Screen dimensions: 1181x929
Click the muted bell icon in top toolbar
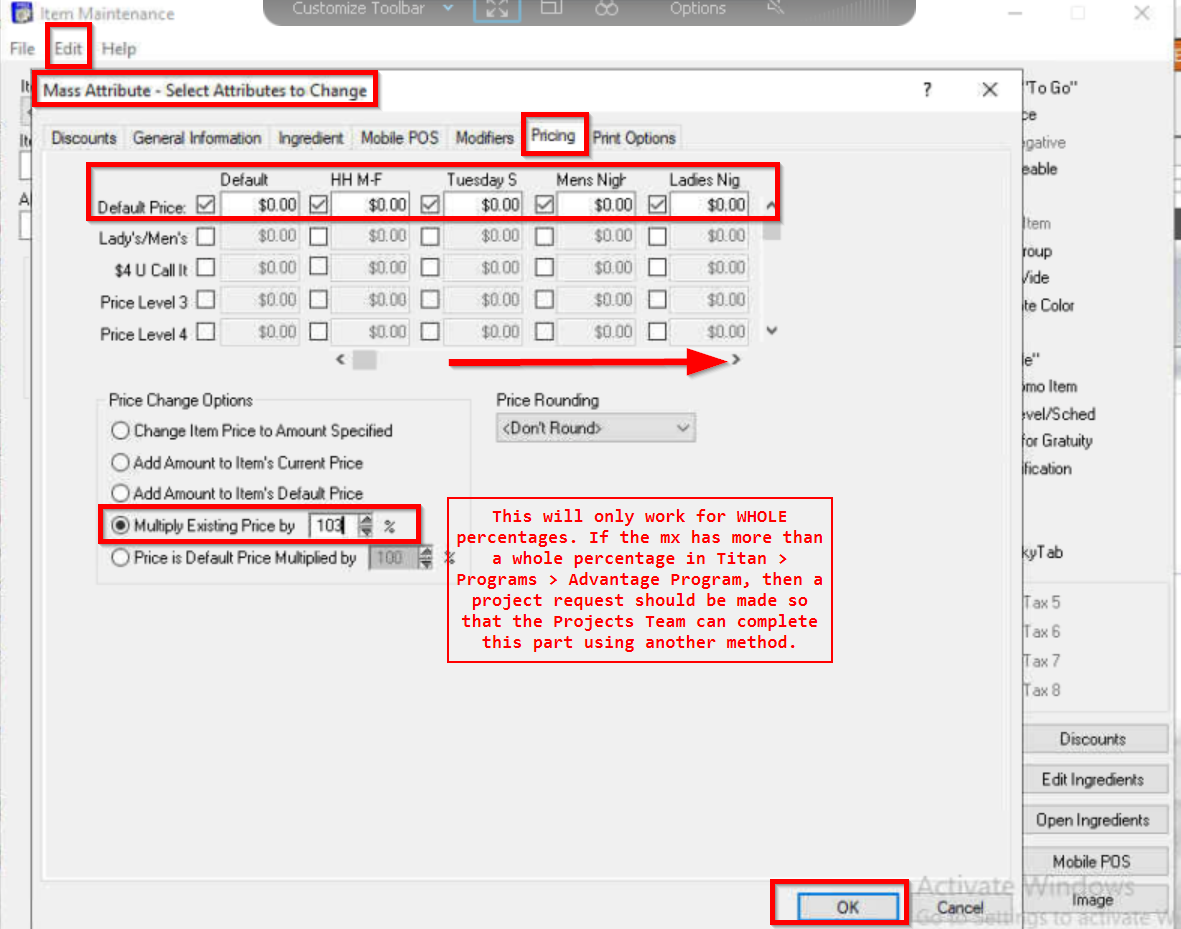(x=775, y=9)
